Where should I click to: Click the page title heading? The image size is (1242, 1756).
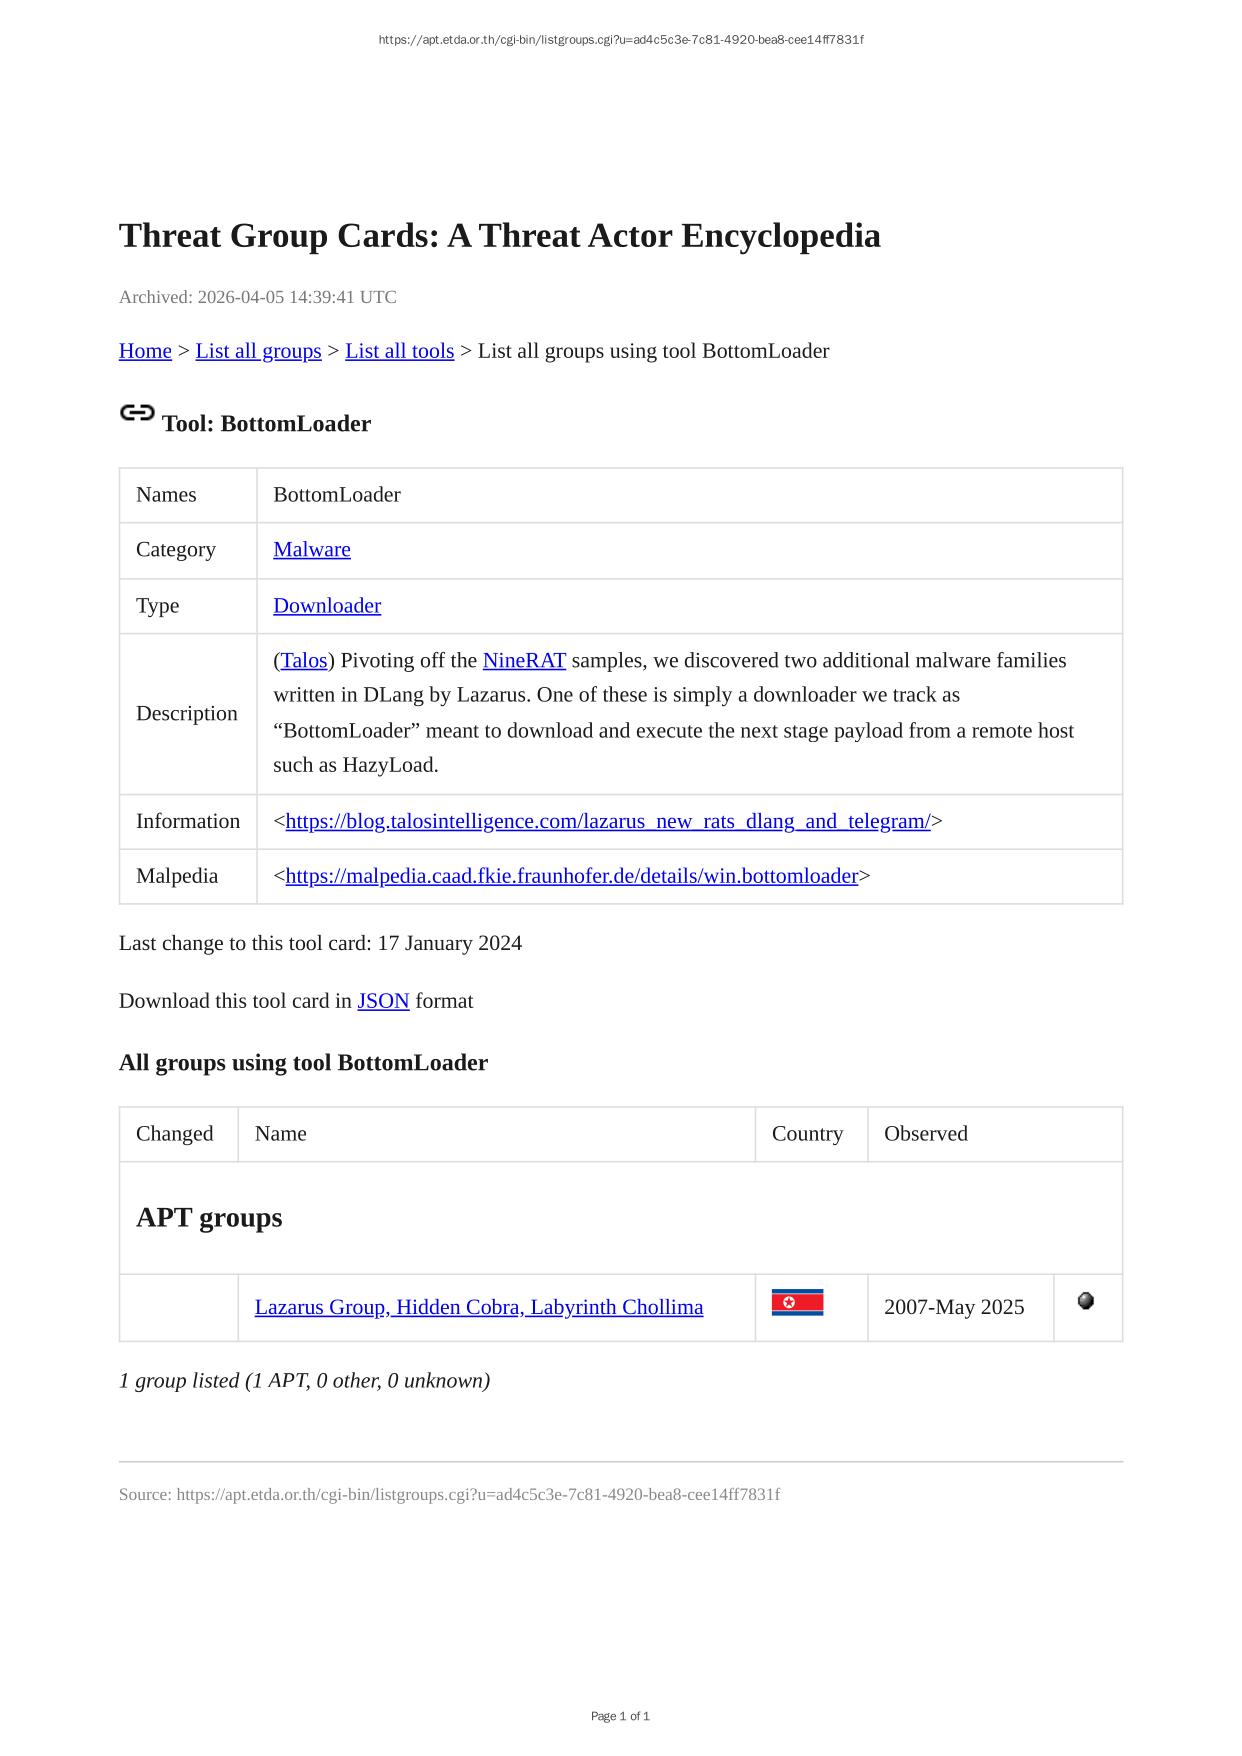point(500,236)
